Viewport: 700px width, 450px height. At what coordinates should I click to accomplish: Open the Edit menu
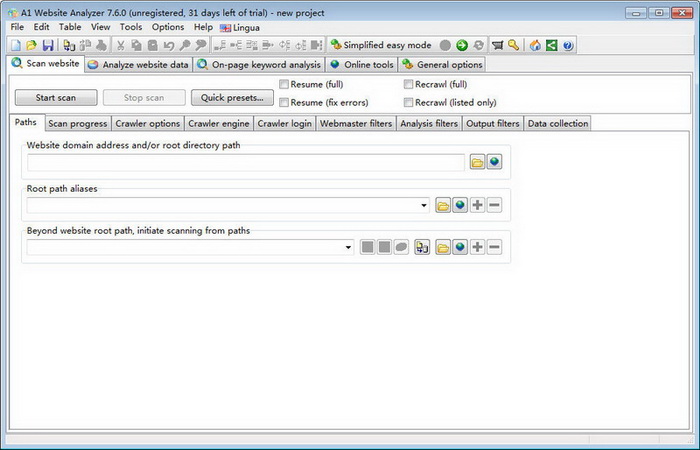[x=42, y=27]
